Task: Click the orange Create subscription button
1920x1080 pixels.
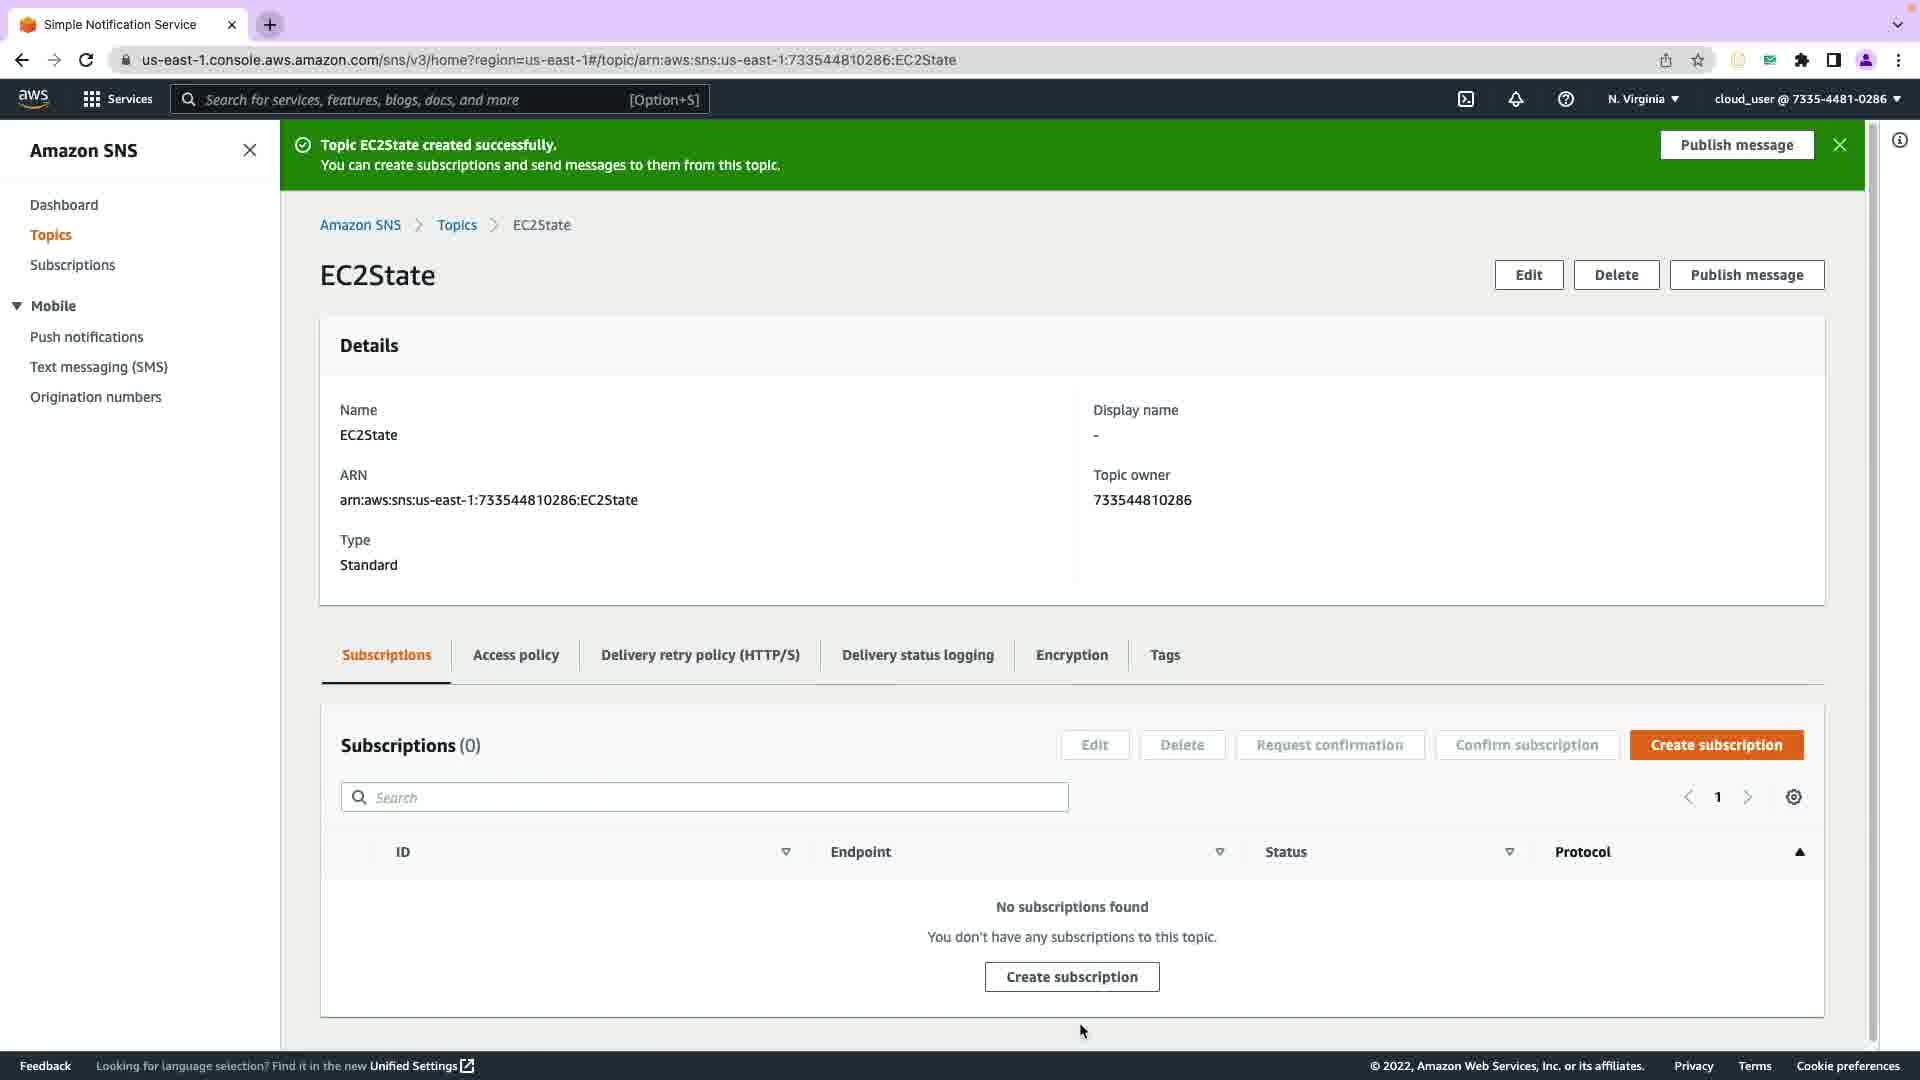Action: pyautogui.click(x=1716, y=745)
